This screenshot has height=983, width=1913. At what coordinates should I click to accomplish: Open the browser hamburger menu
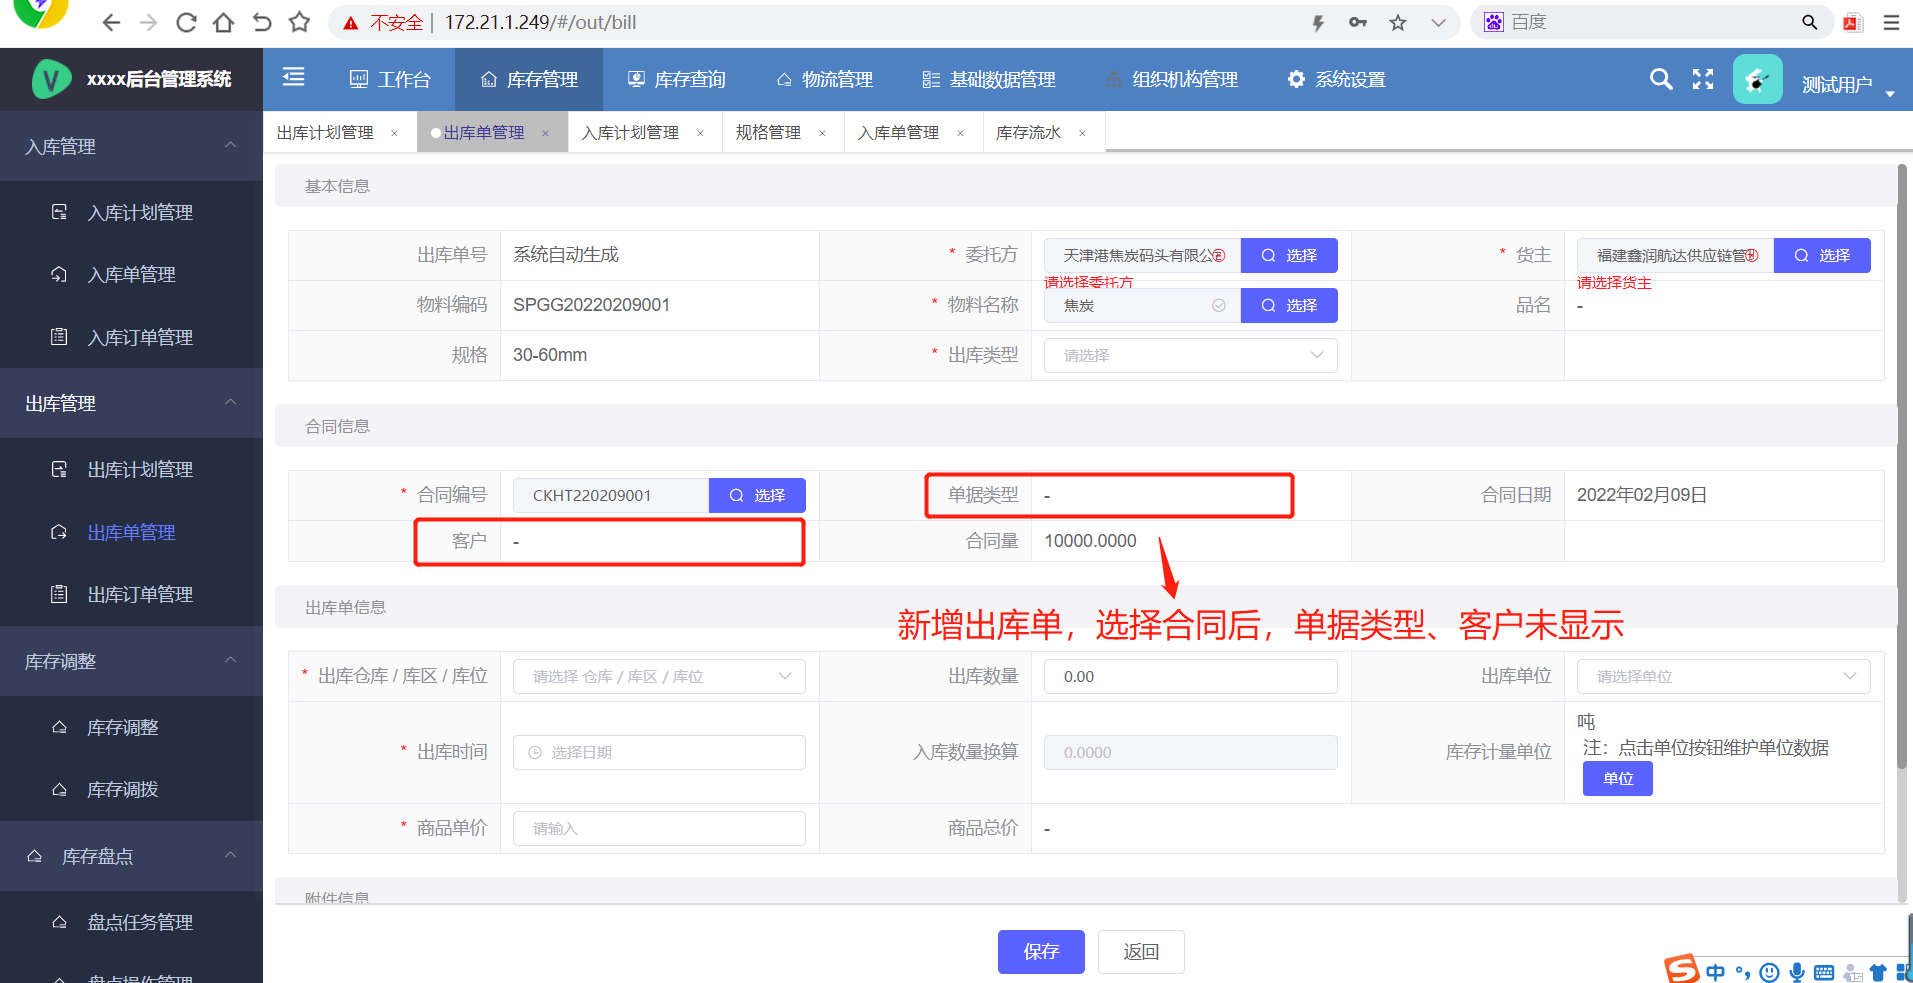pos(1891,22)
